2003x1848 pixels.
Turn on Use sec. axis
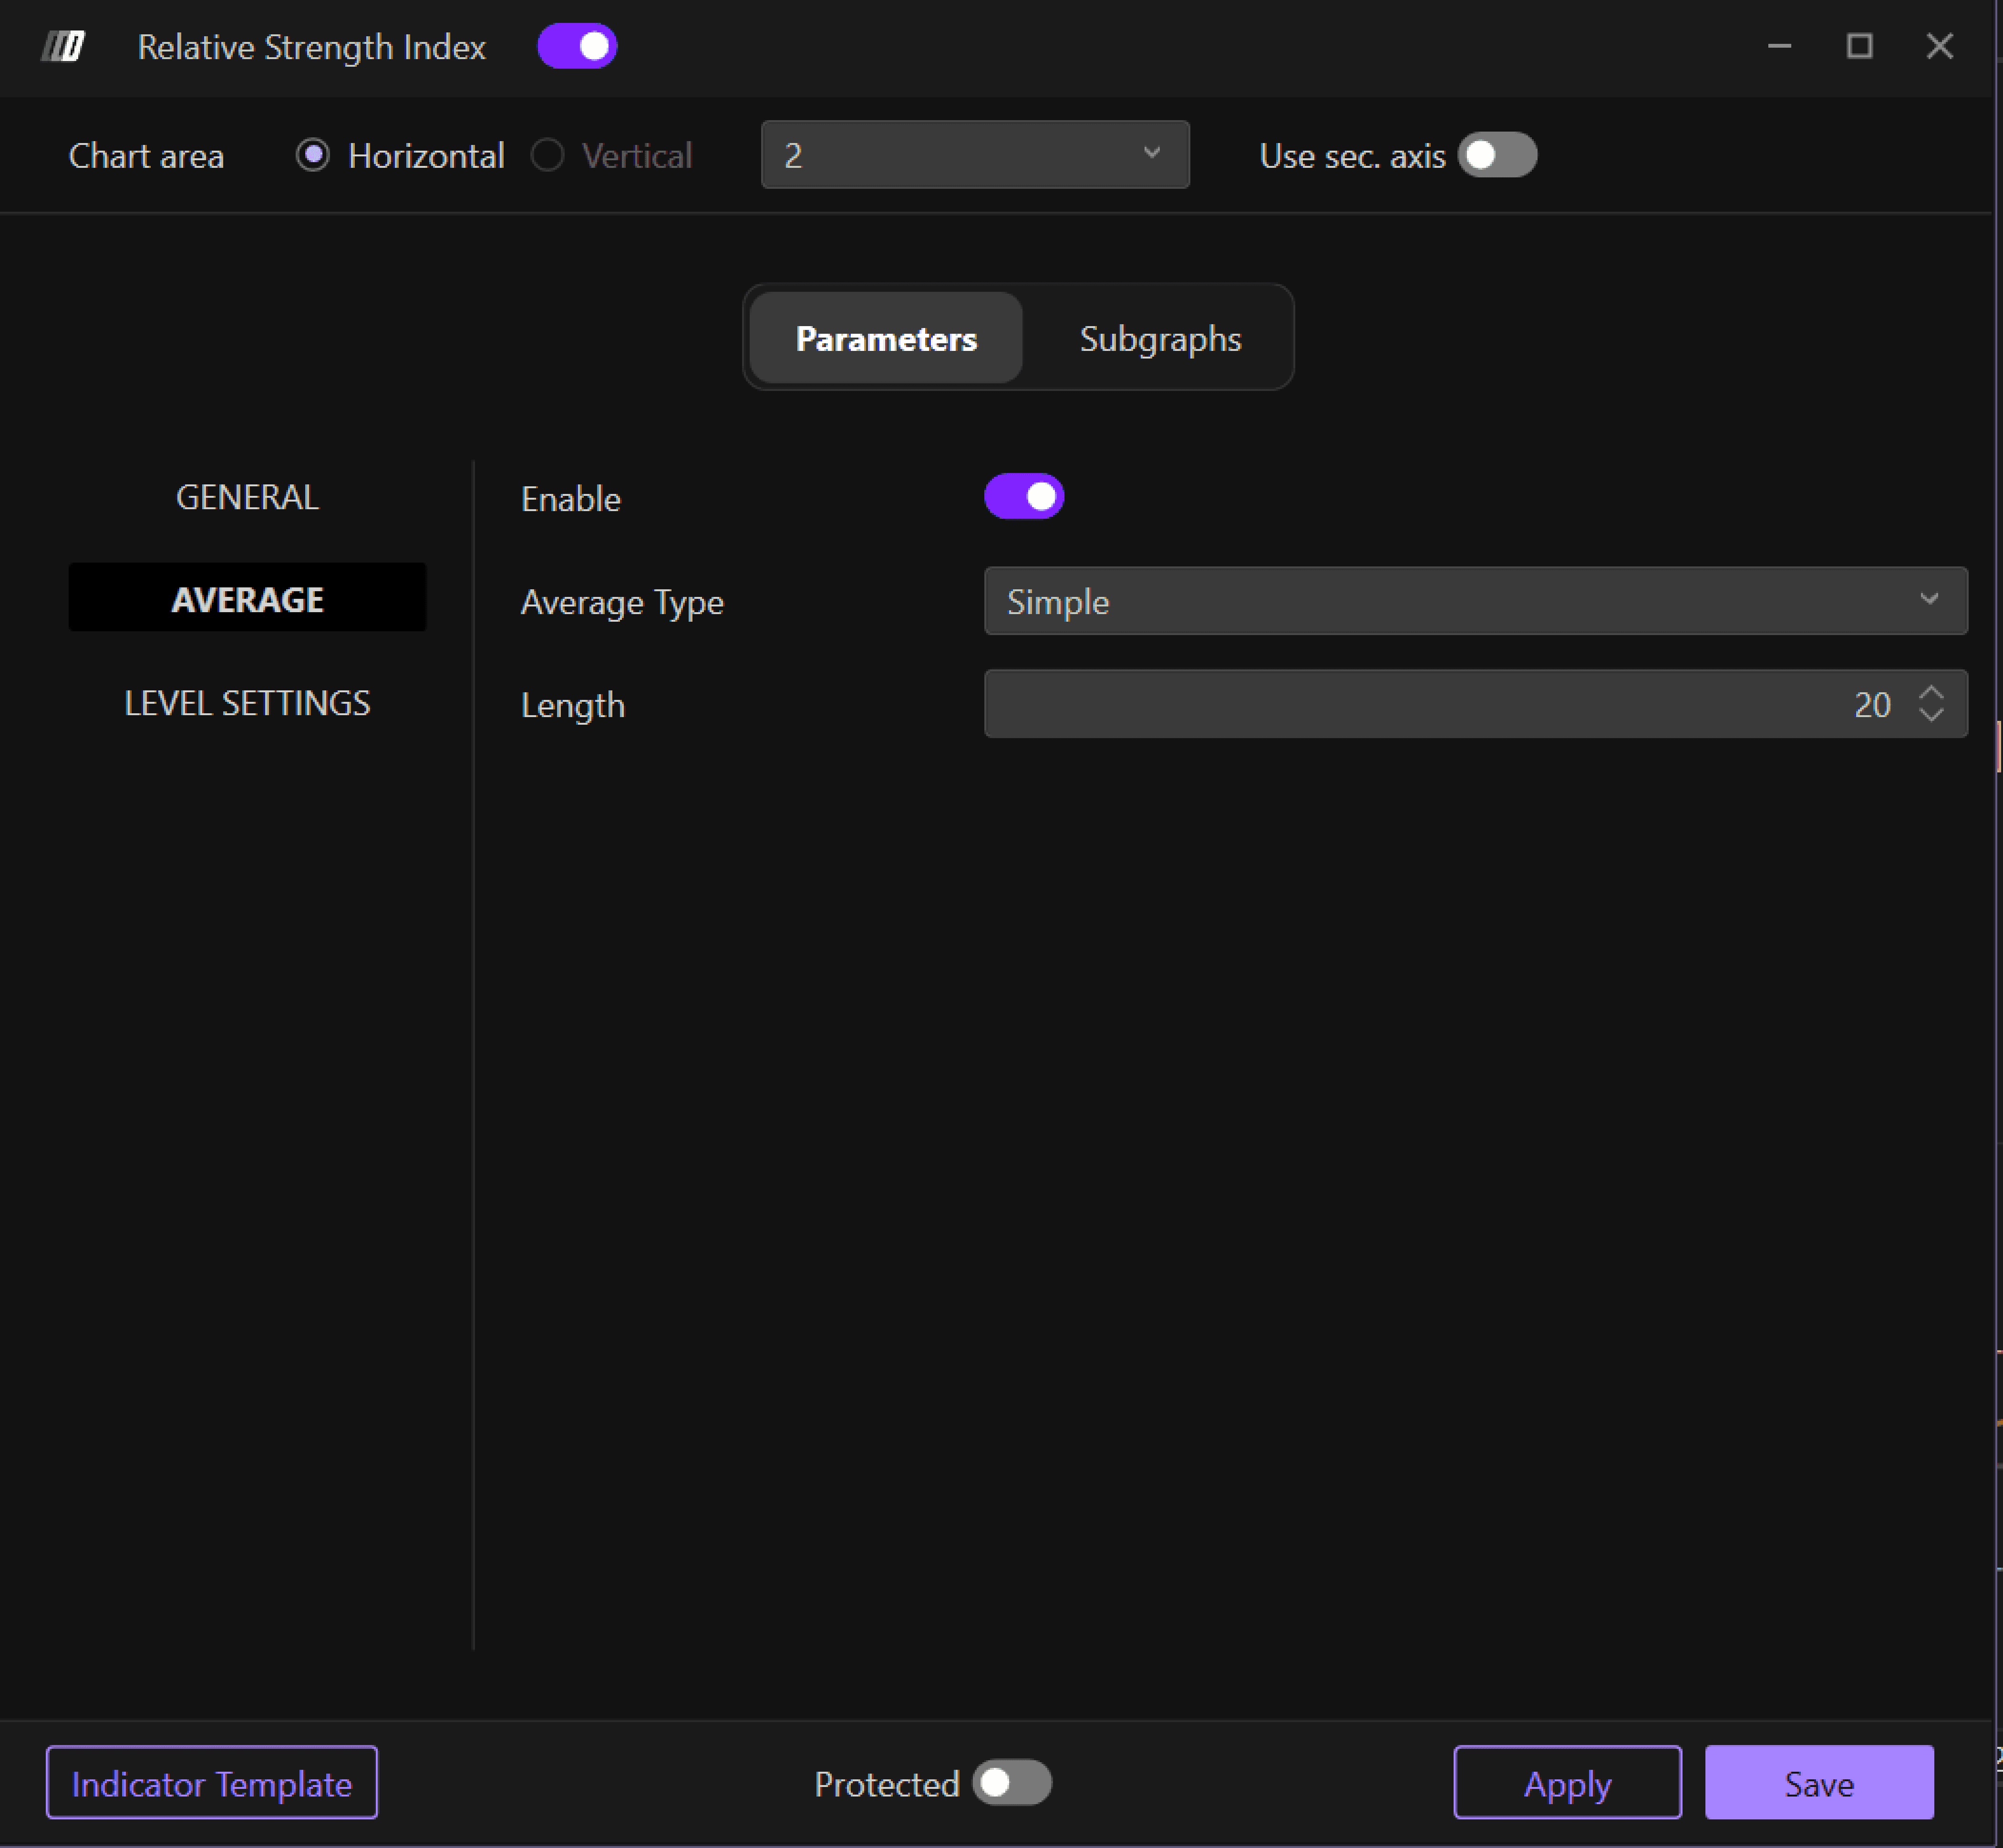[x=1496, y=155]
